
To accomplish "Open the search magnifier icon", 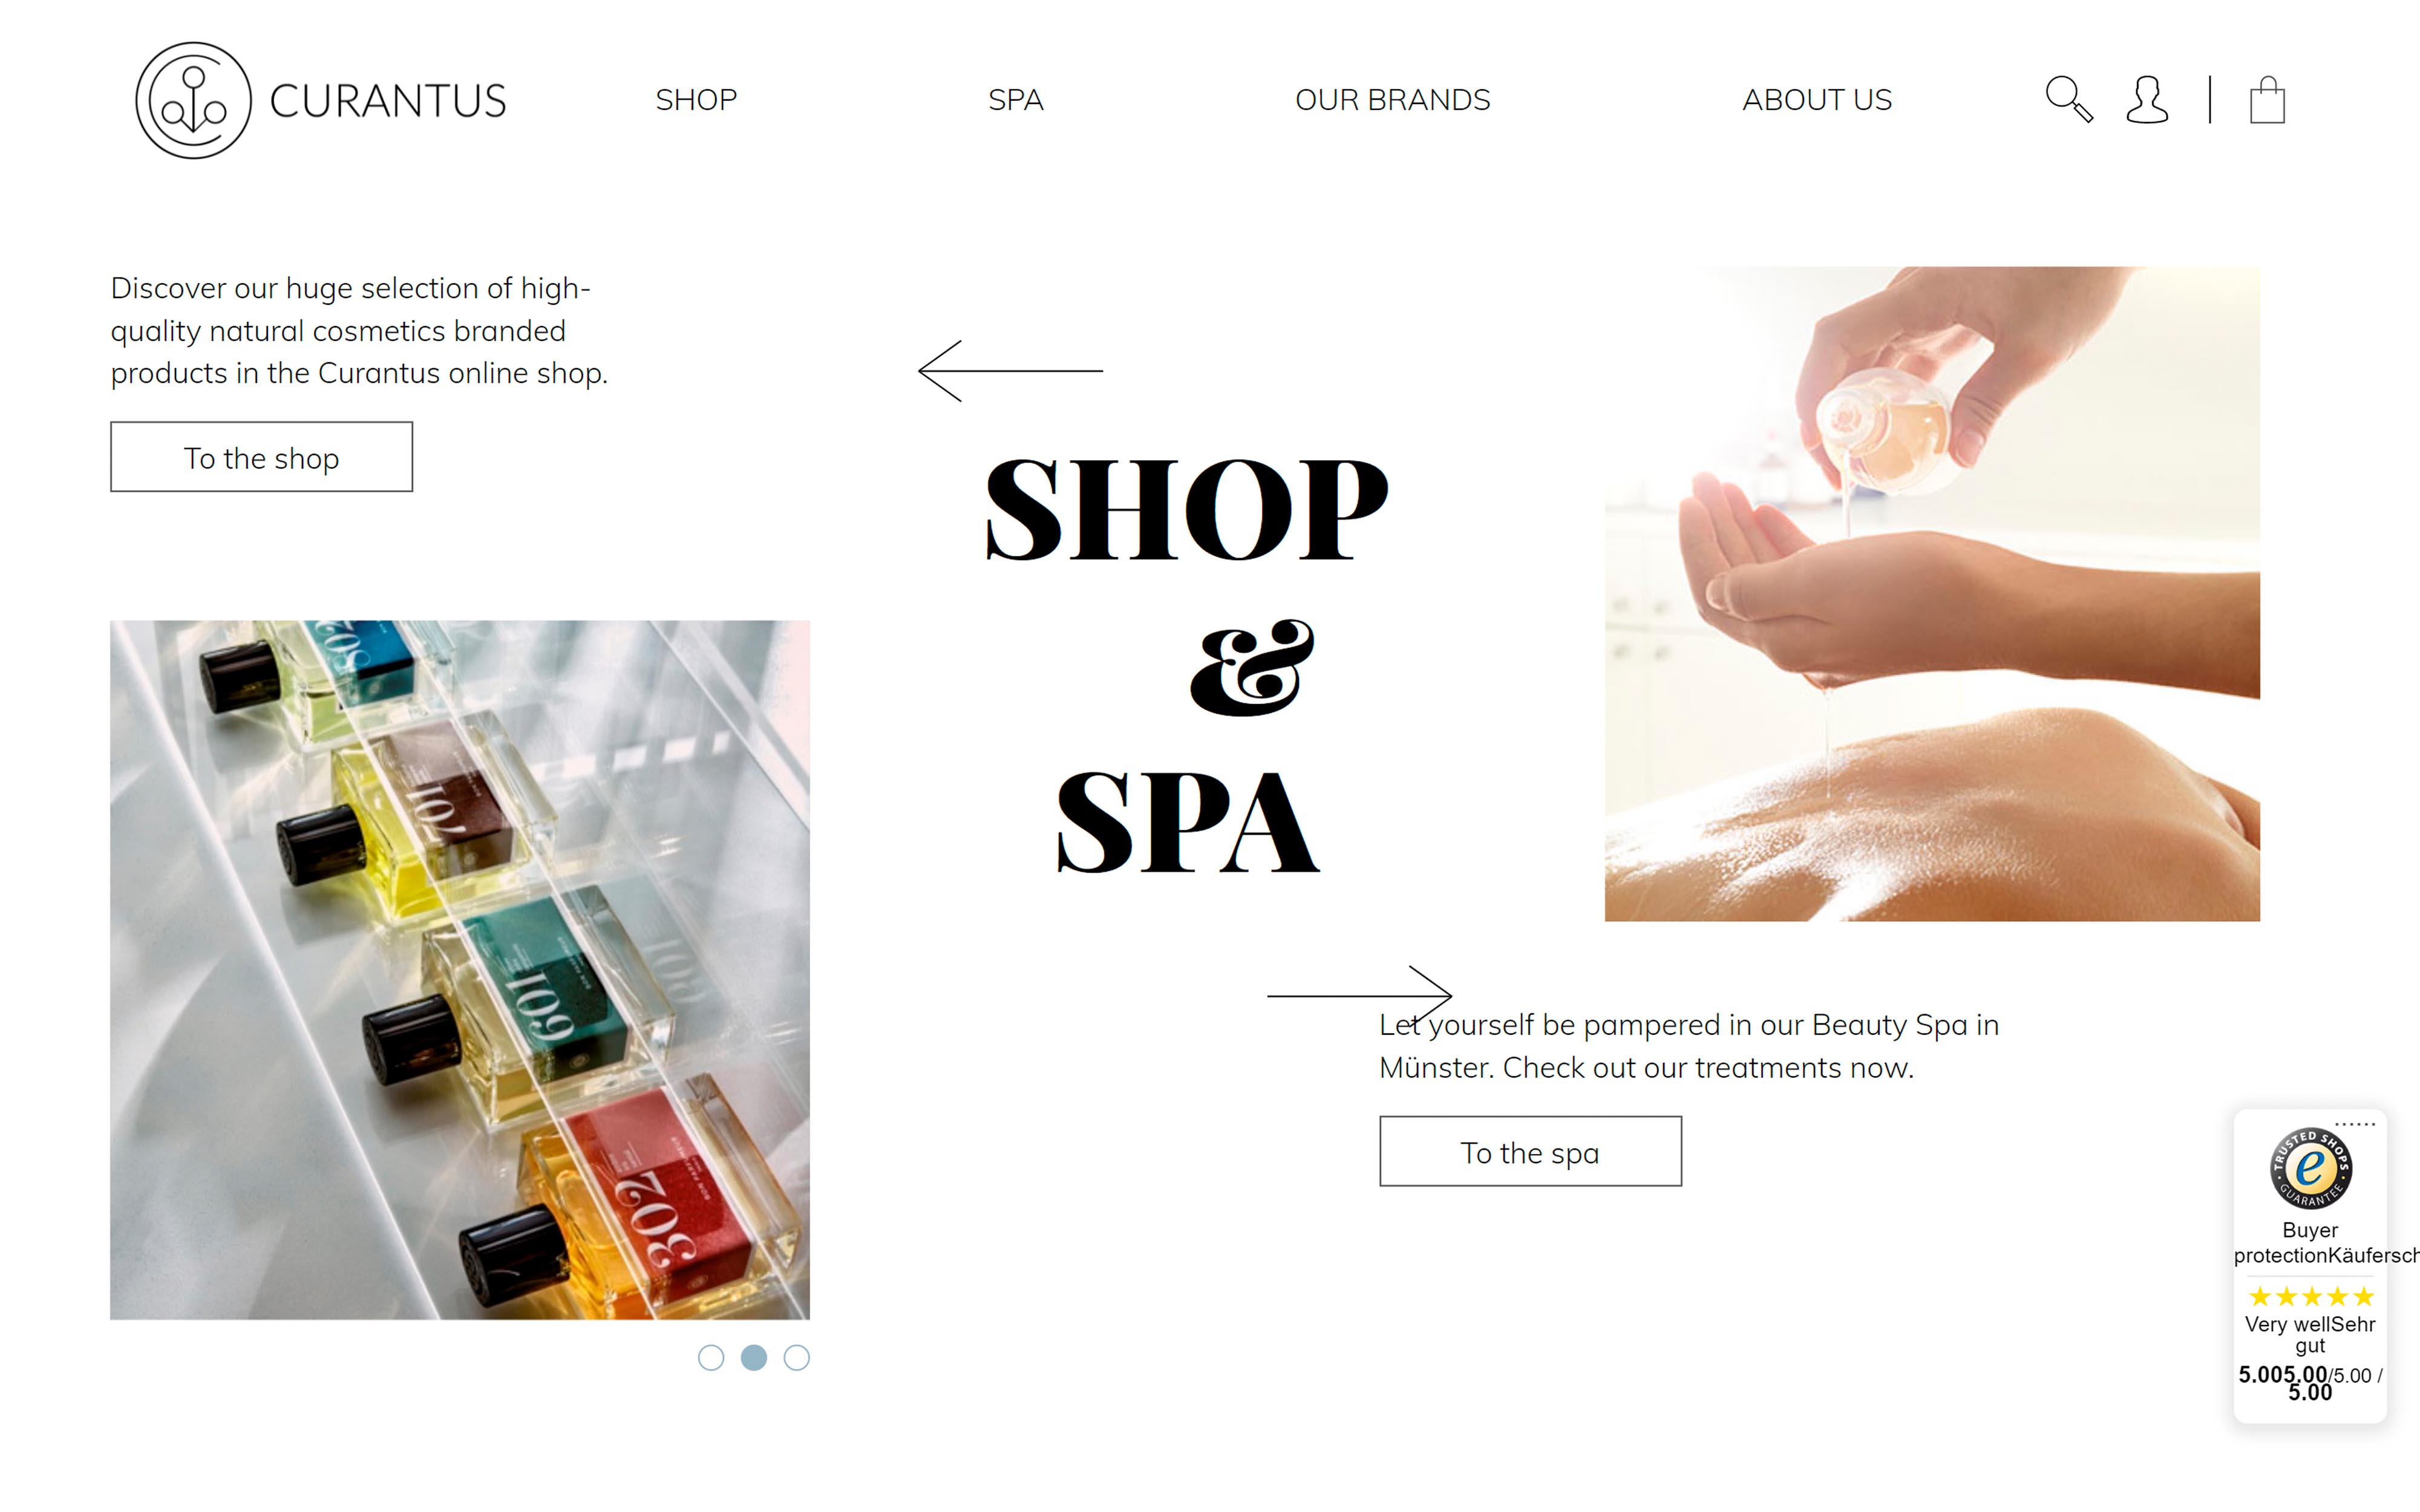I will pos(2068,99).
